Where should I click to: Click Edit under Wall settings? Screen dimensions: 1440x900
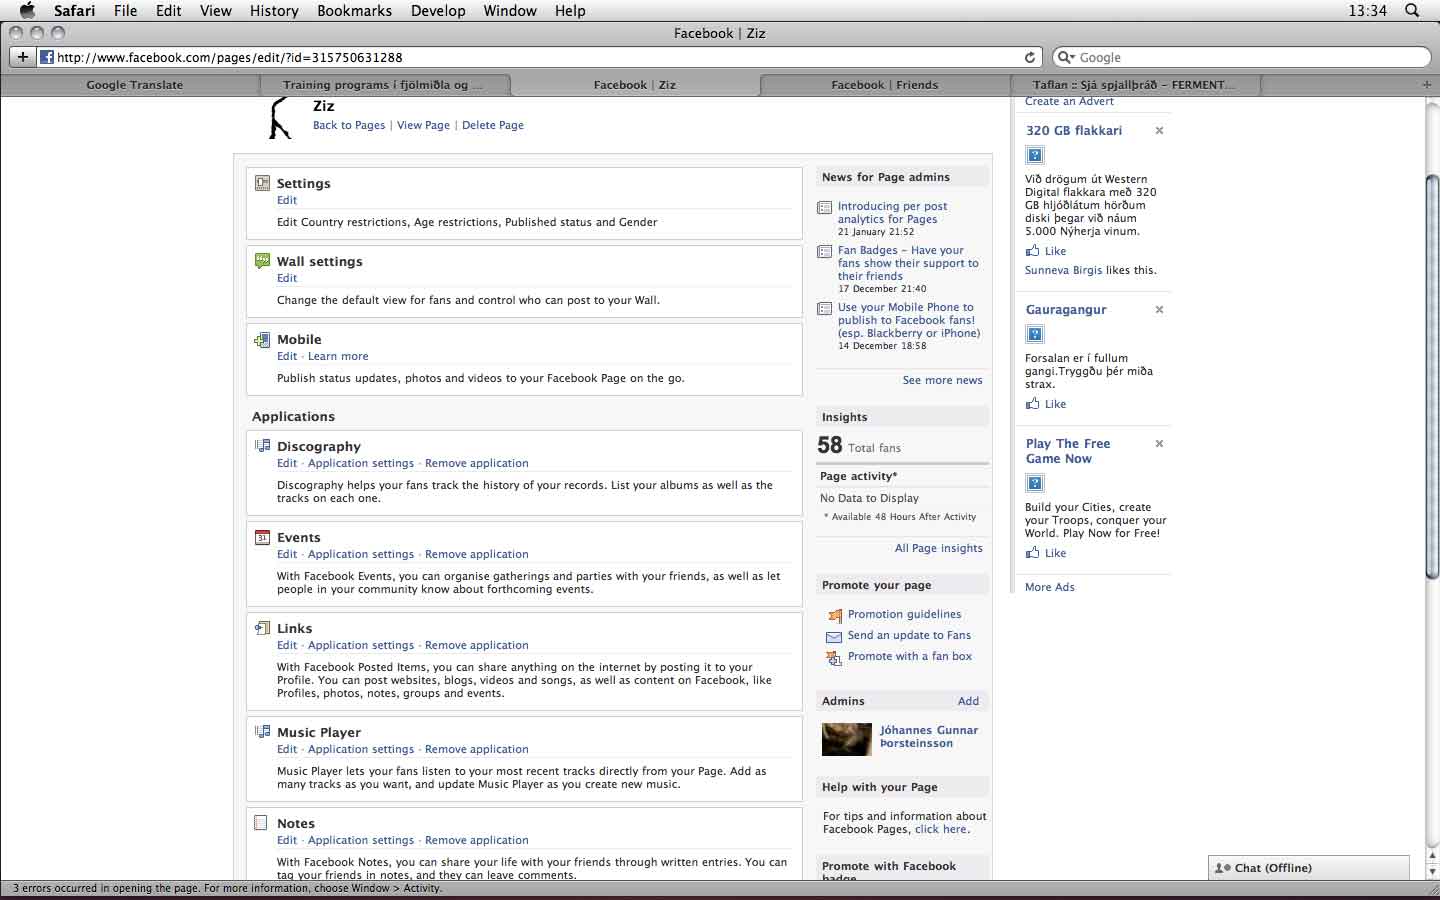[287, 278]
